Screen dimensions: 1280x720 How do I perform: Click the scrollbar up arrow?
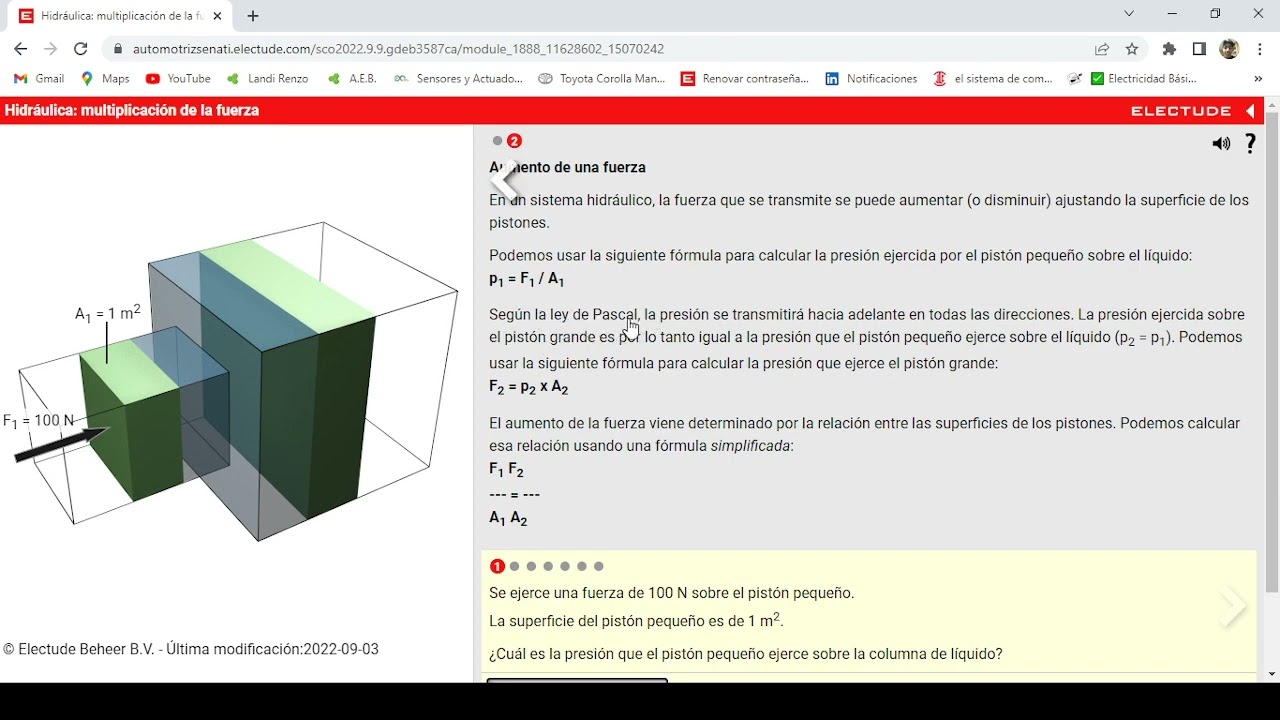1272,104
